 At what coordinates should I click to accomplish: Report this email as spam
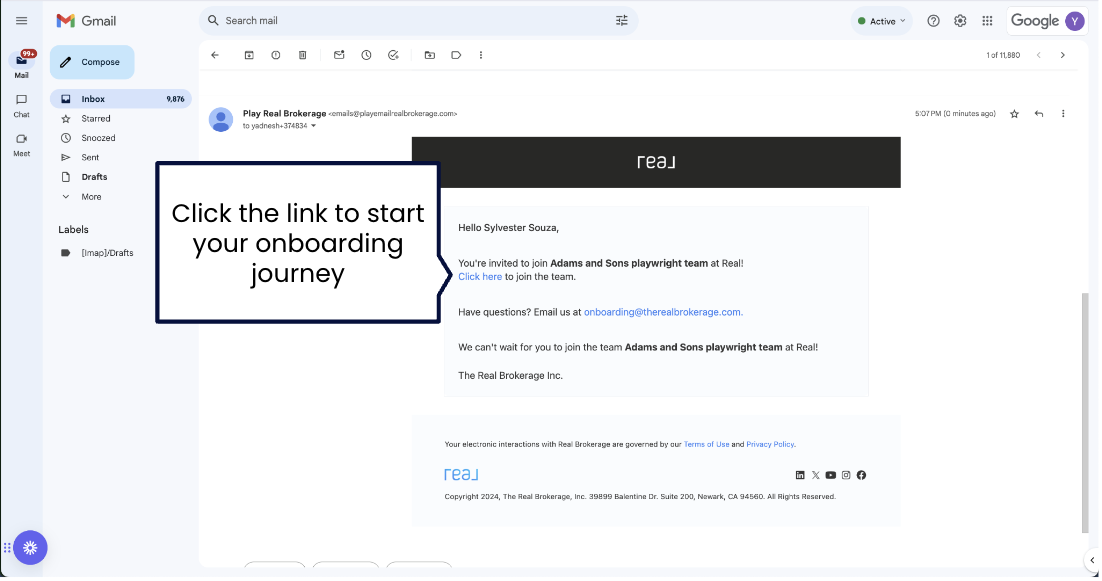coord(276,55)
